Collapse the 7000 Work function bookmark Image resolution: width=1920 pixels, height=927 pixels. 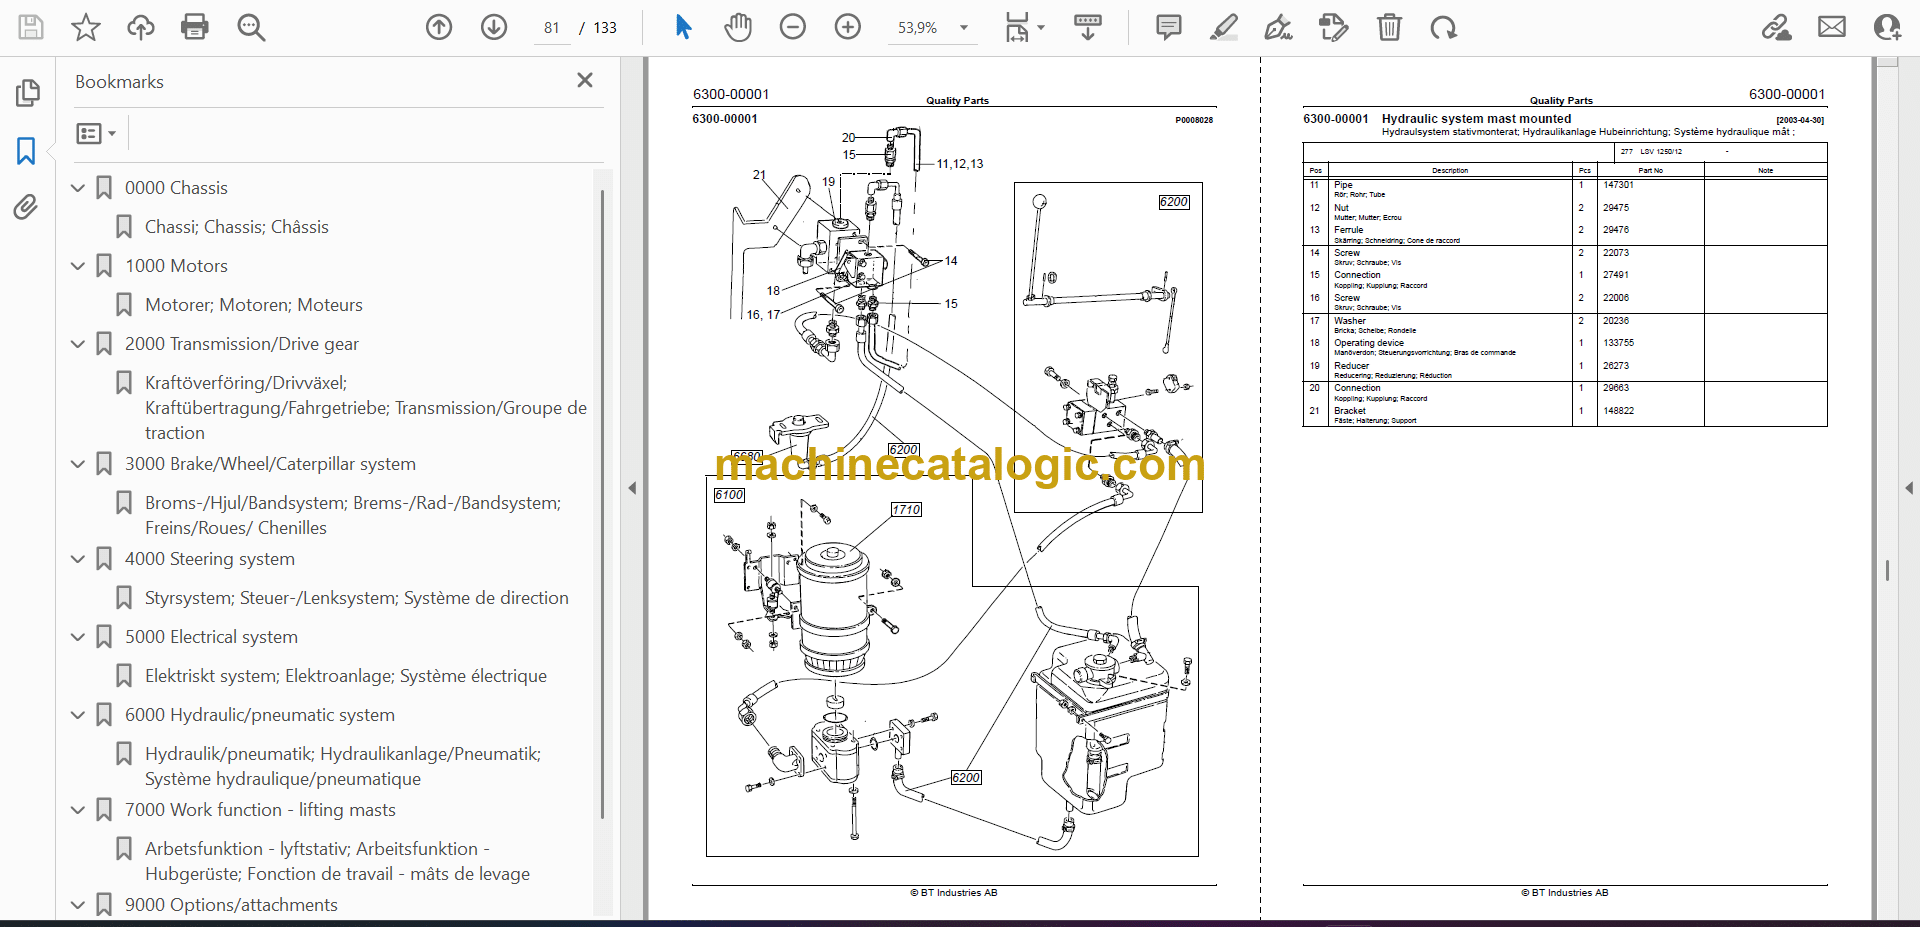point(78,810)
